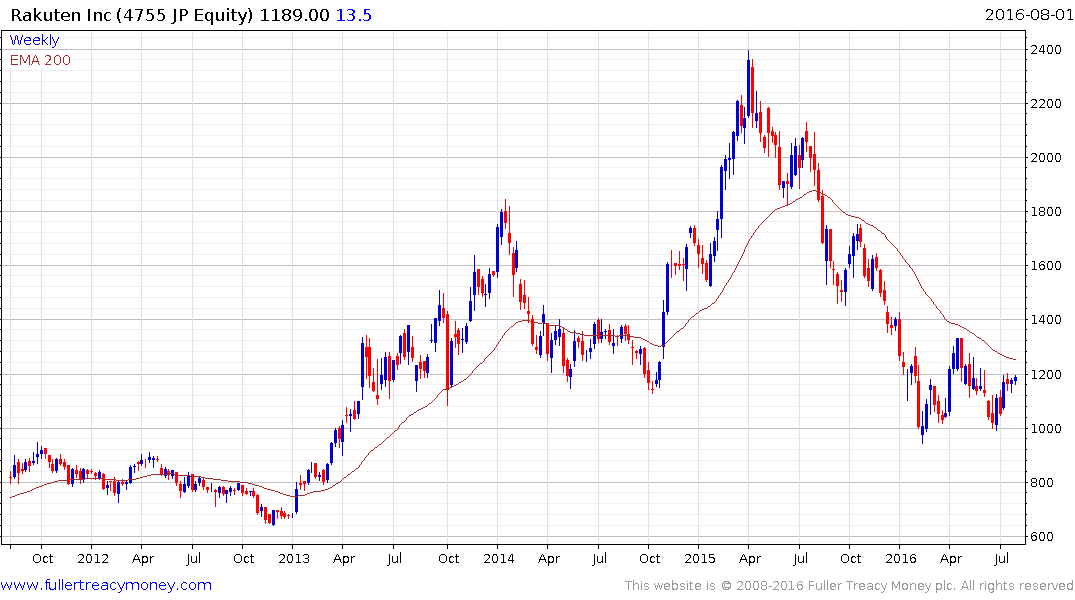Screen dimensions: 1075x600
Task: Select the 'EMA 200' indicator label
Action: pos(40,60)
